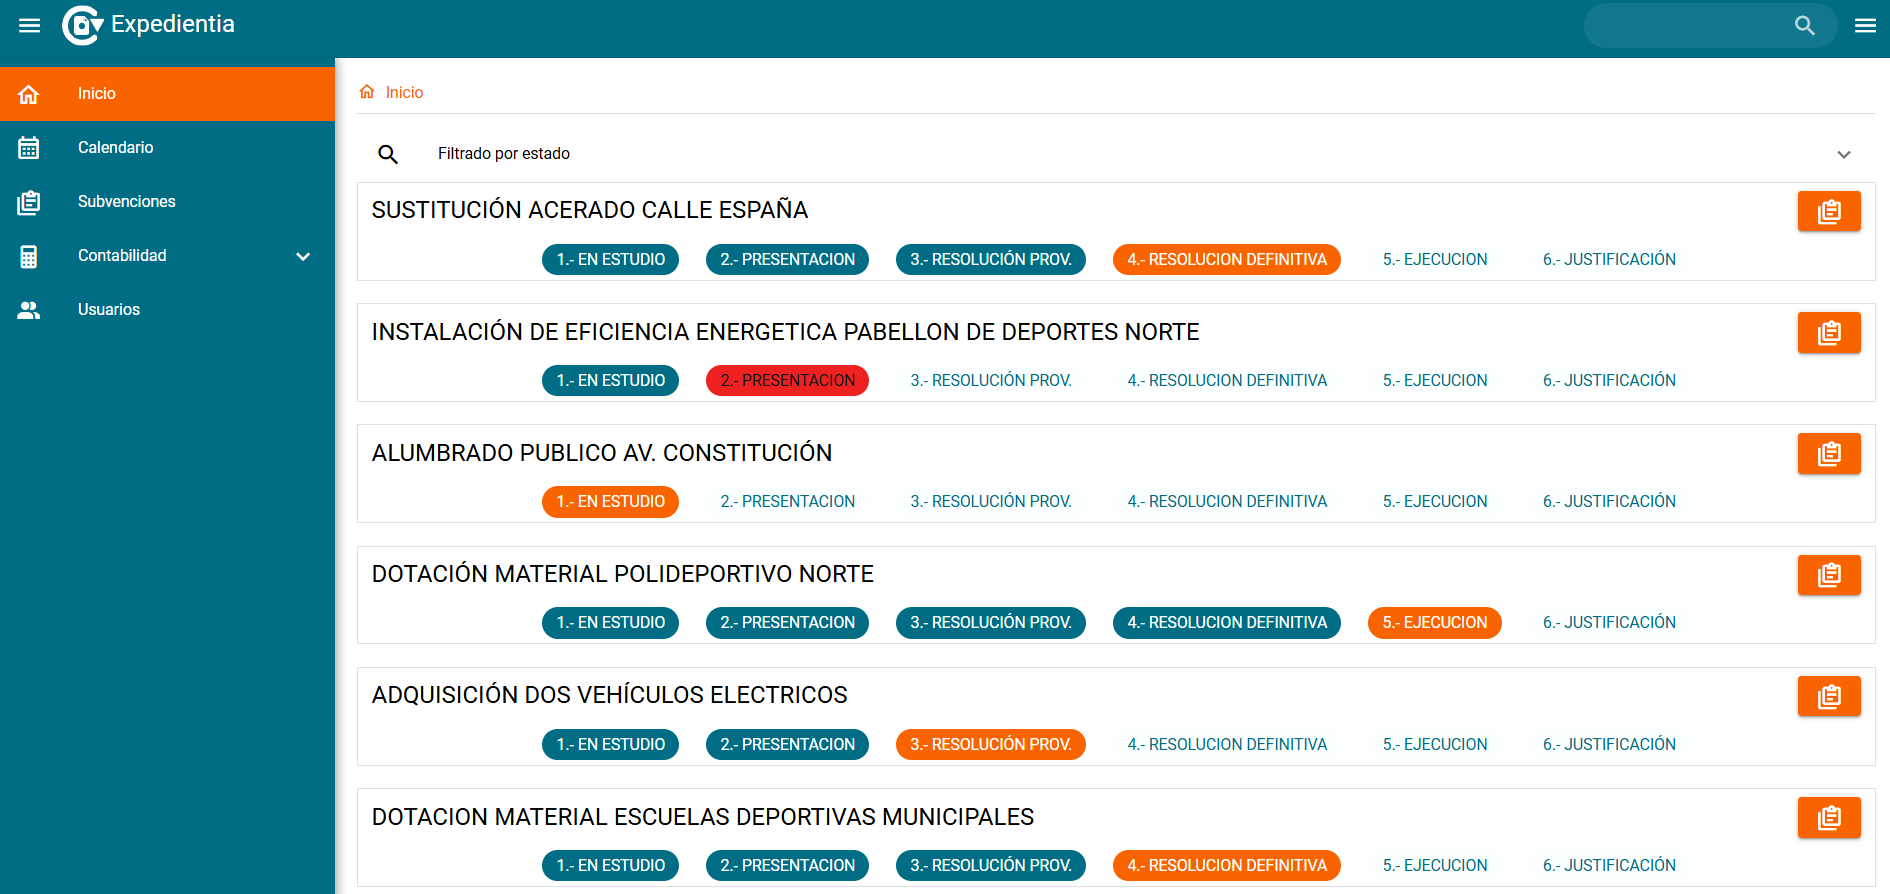Click the red 2.- PRESENTACION stage badge
The height and width of the screenshot is (894, 1890).
point(787,381)
